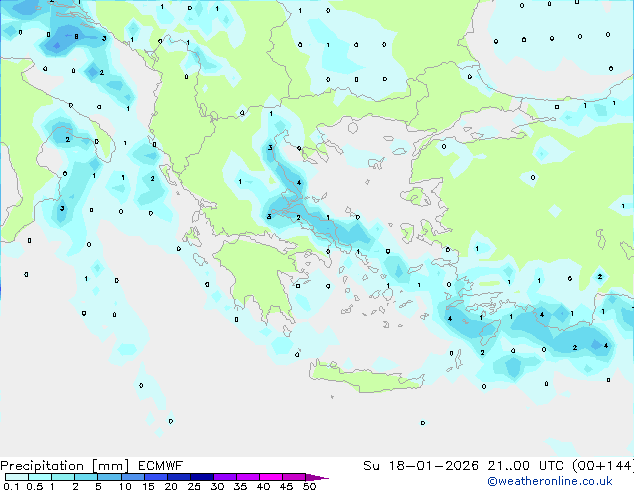Click the 0.1–0.5 mm legend color swatch

pos(17,477)
